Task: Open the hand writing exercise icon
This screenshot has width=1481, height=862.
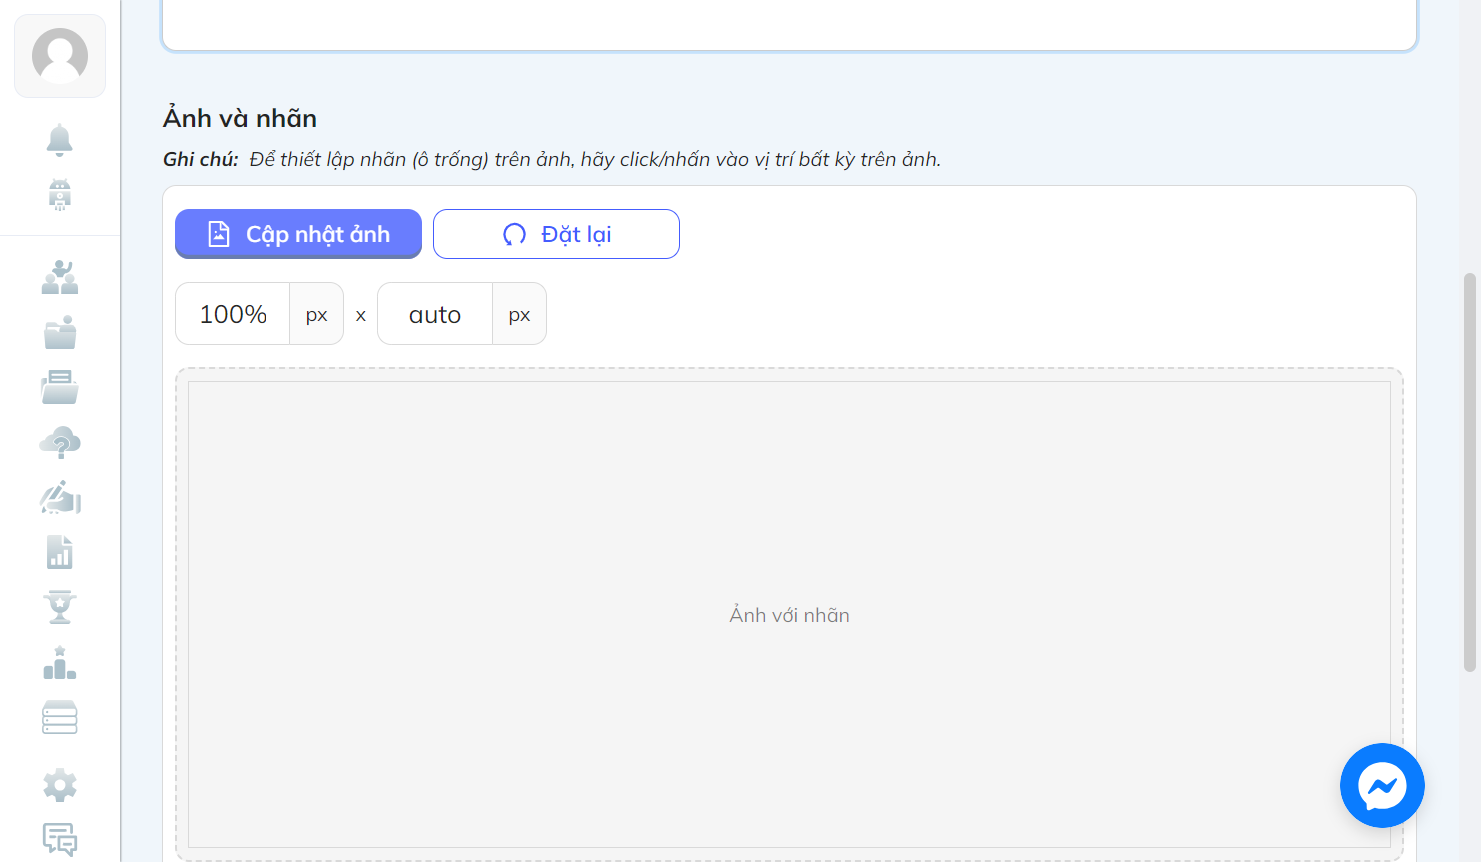Action: (60, 497)
